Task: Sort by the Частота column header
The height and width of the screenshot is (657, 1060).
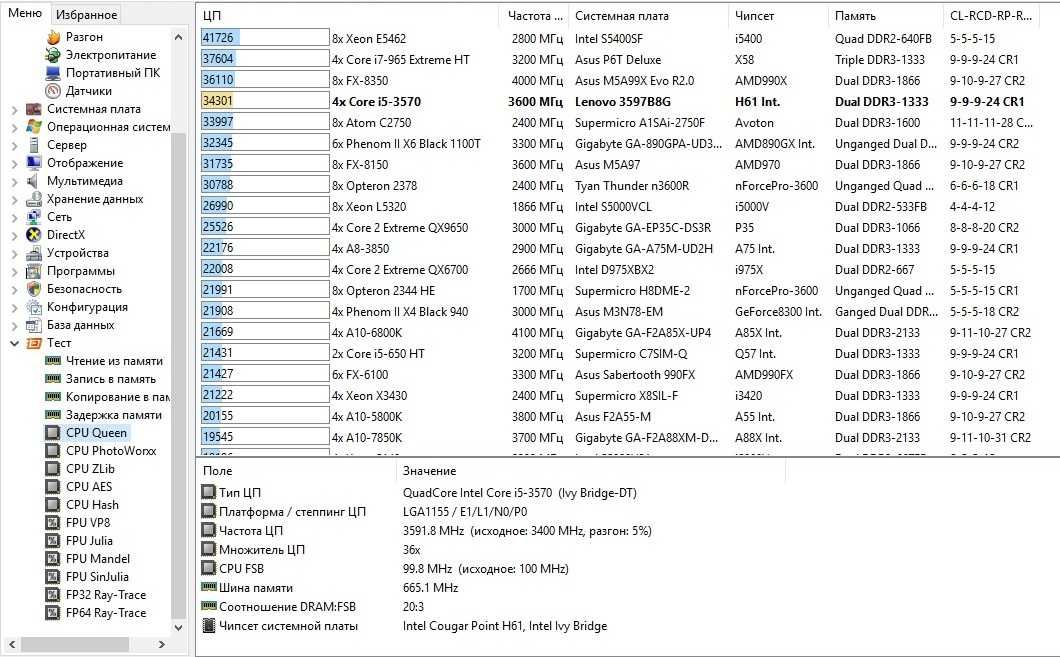Action: tap(534, 16)
